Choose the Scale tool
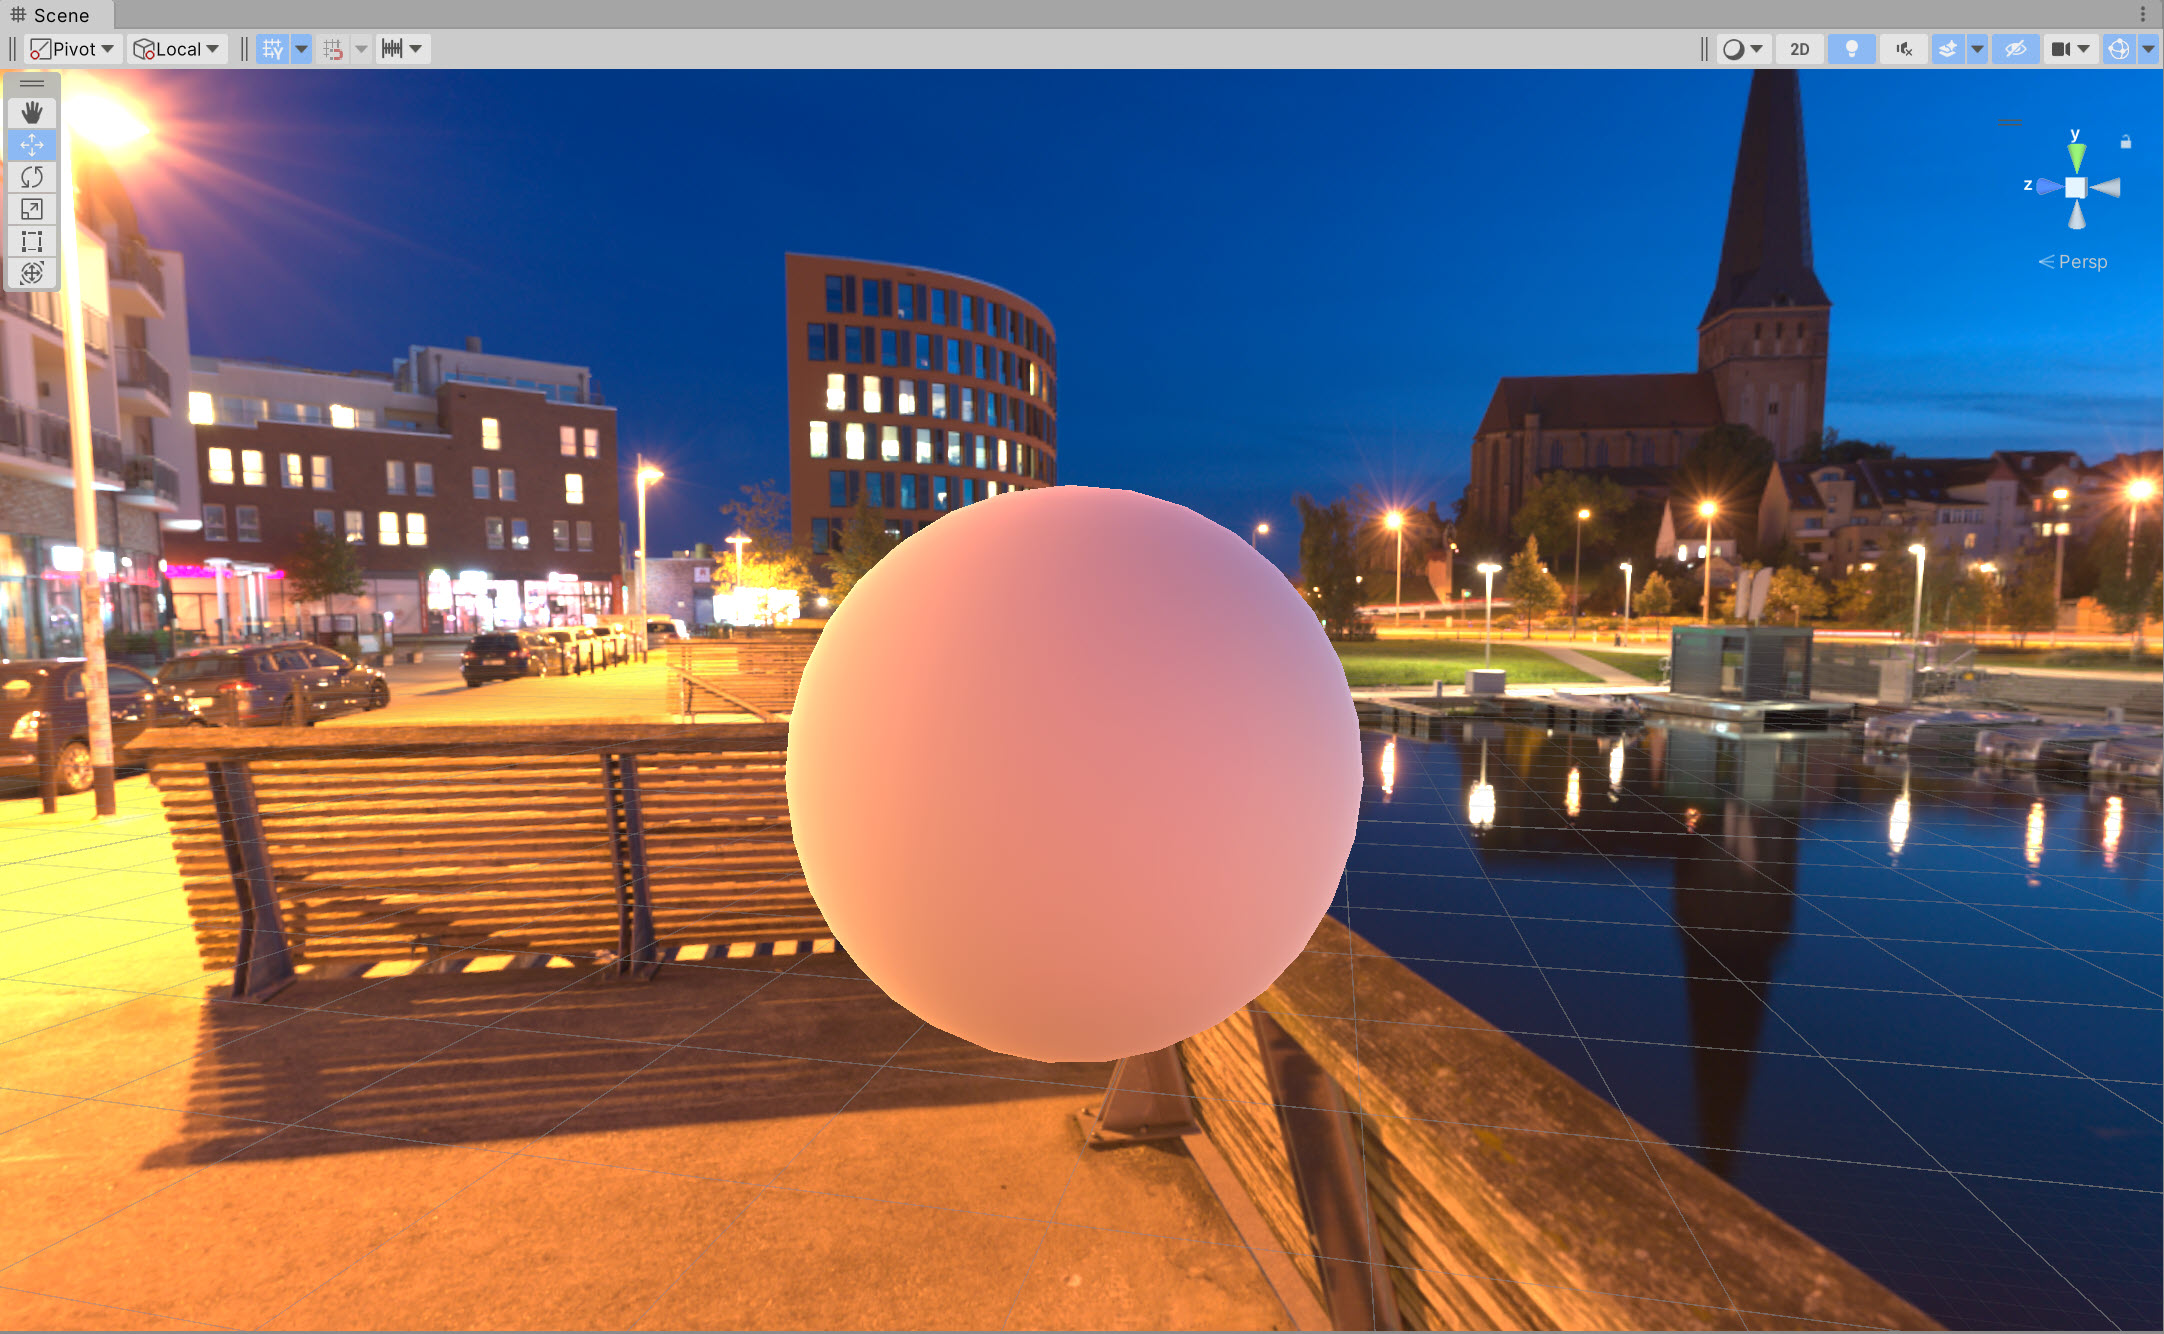 click(x=32, y=209)
